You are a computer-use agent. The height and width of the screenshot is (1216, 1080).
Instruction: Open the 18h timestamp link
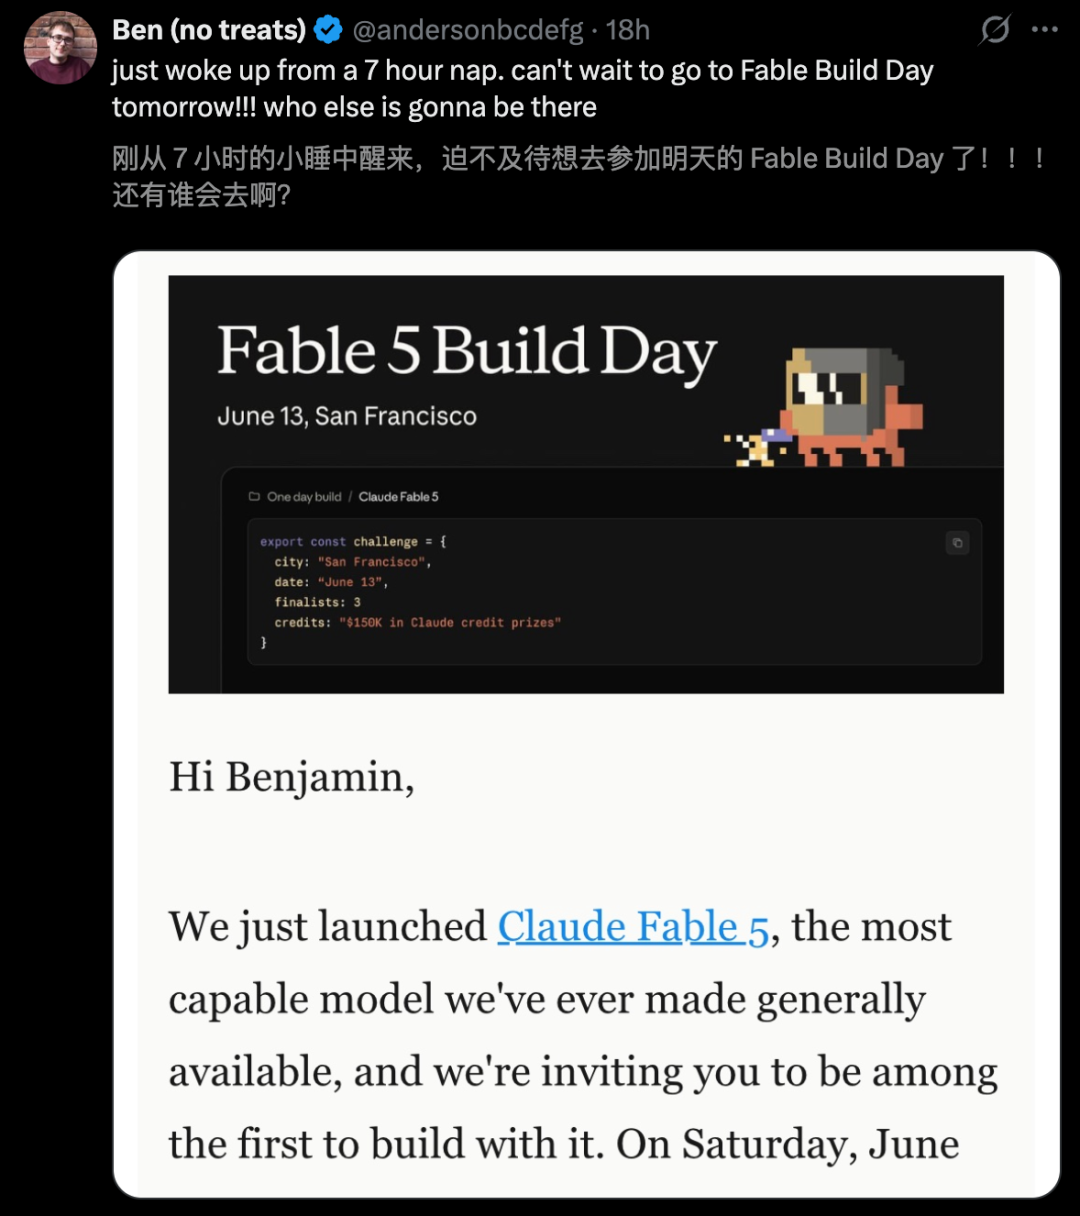pyautogui.click(x=628, y=30)
